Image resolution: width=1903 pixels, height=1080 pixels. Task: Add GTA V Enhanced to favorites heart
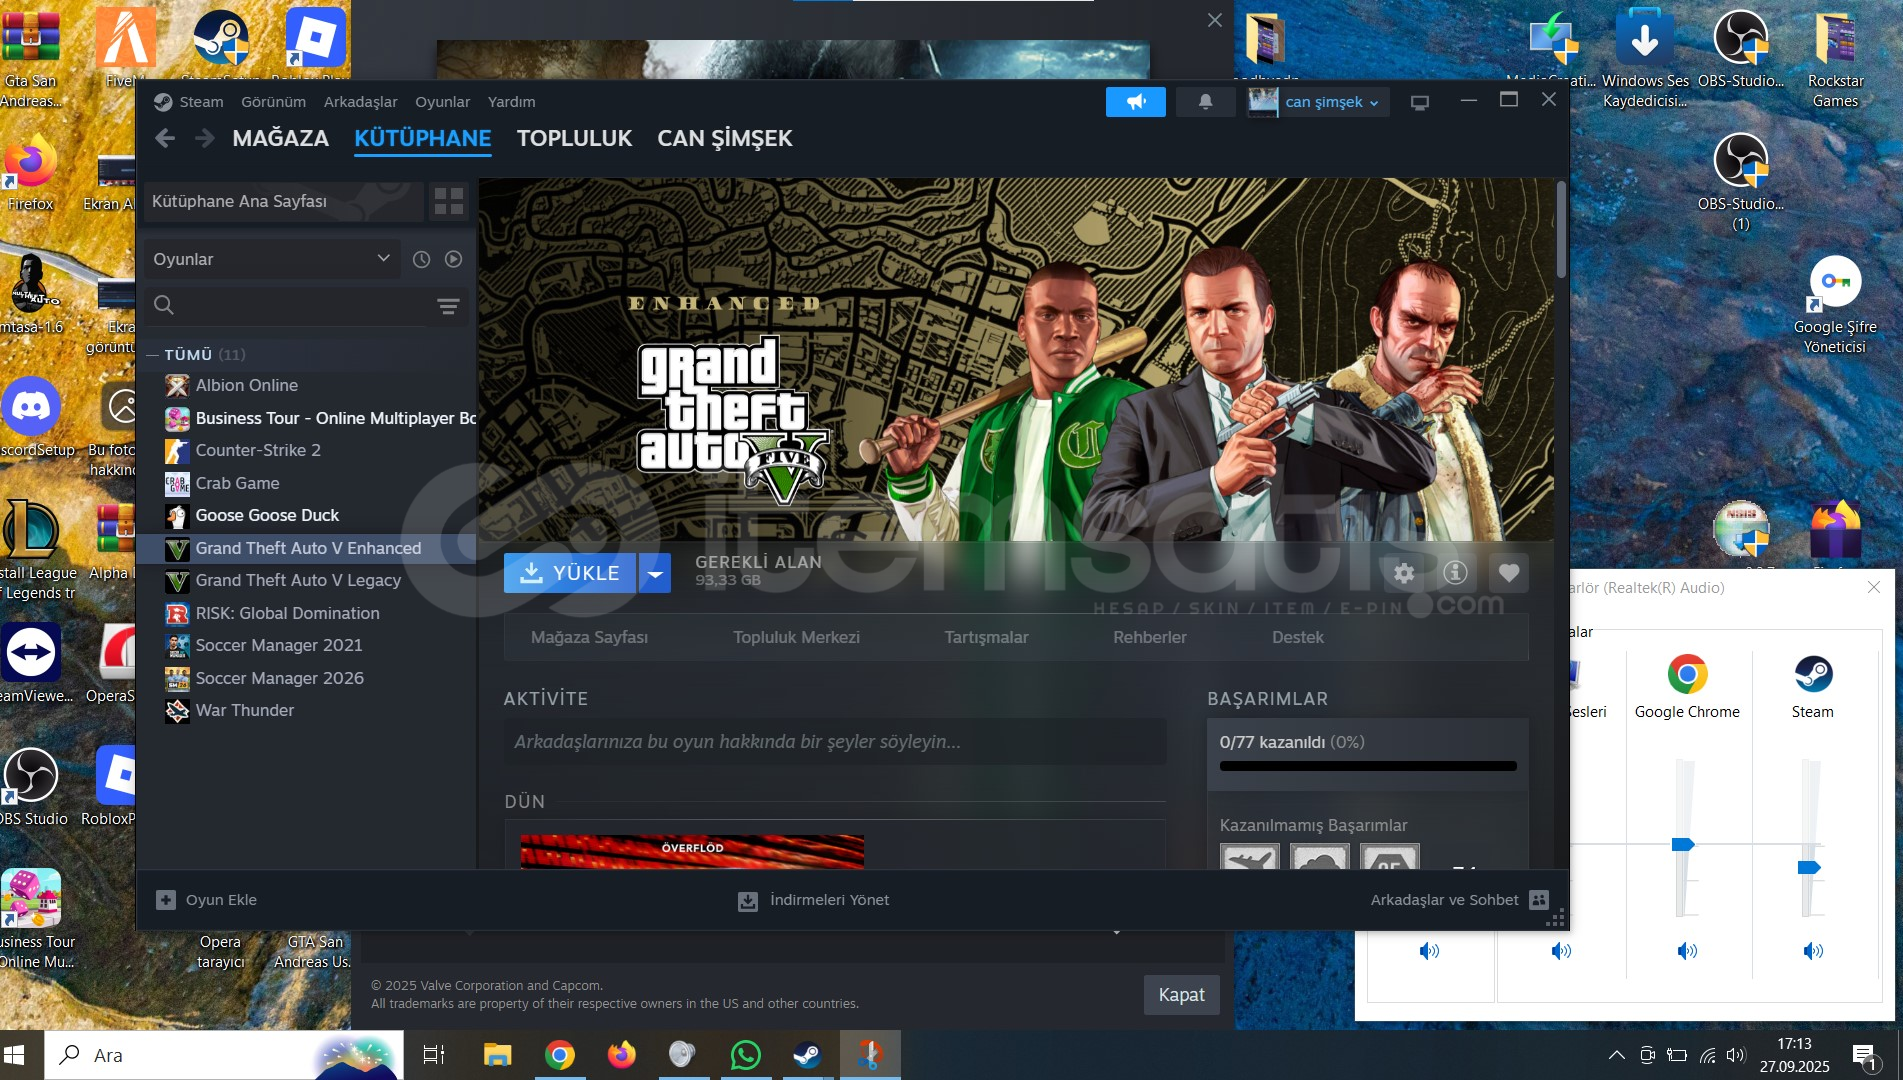pos(1509,573)
